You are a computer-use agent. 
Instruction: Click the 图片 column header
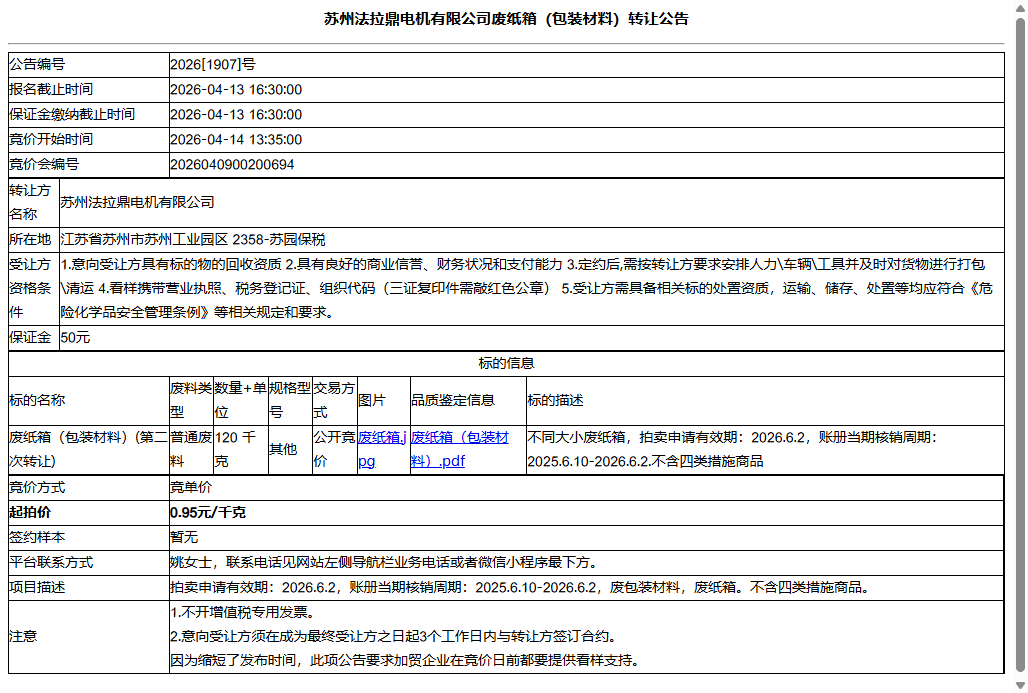click(x=384, y=401)
